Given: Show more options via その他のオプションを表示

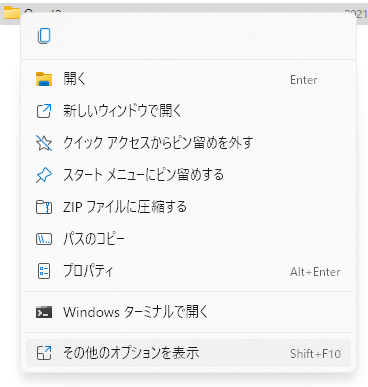Looking at the screenshot, I should click(188, 353).
